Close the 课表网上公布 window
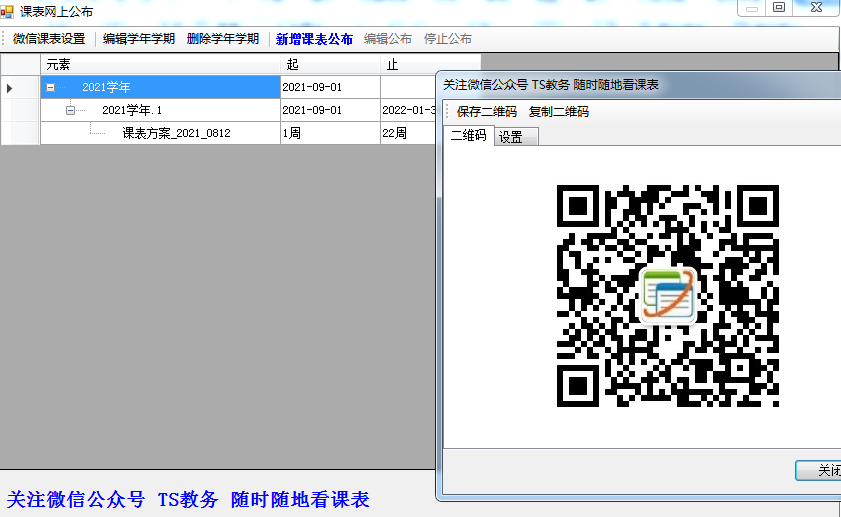Screen dimensions: 841x517 click(x=816, y=8)
